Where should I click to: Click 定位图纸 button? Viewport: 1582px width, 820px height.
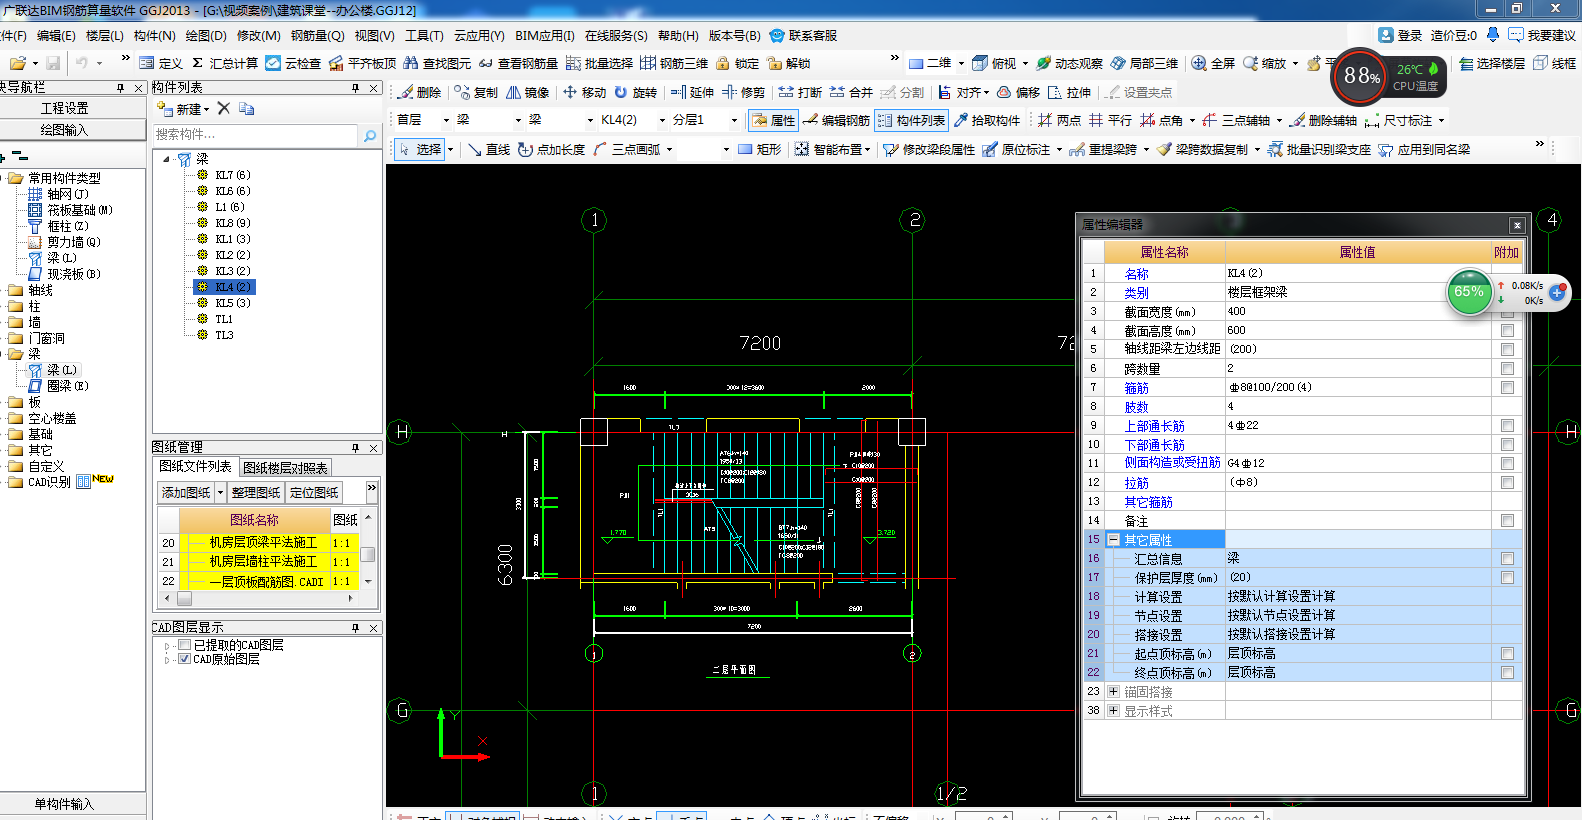click(x=314, y=492)
